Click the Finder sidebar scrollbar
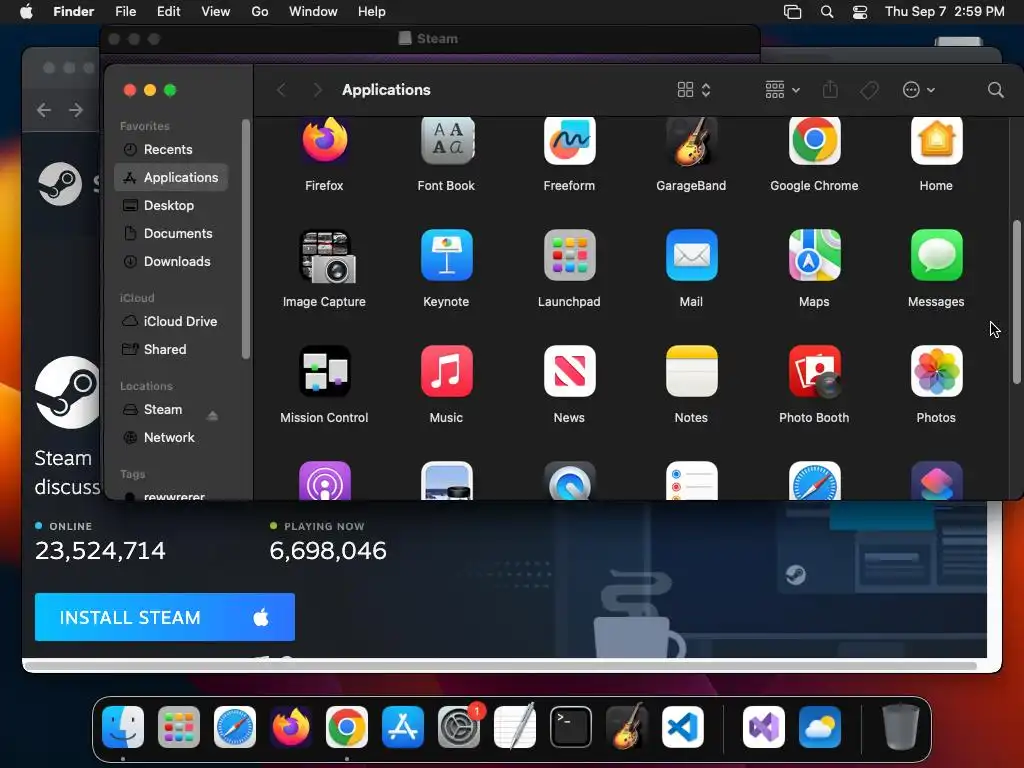This screenshot has width=1024, height=768. click(246, 240)
